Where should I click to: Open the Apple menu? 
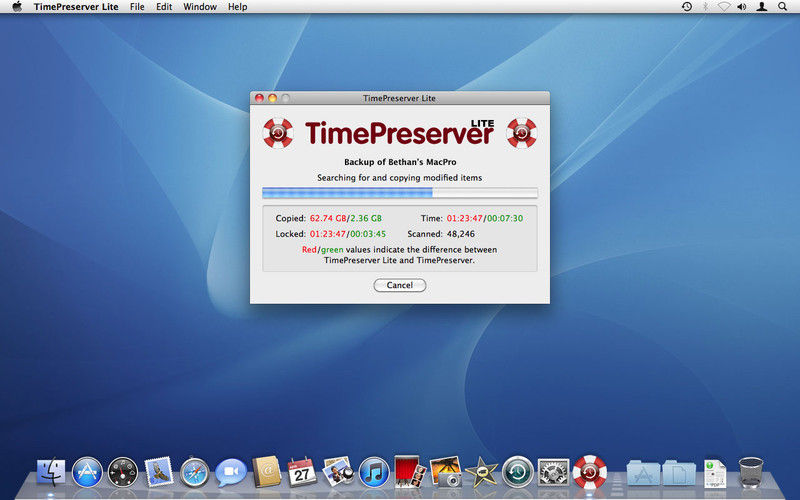(x=17, y=7)
